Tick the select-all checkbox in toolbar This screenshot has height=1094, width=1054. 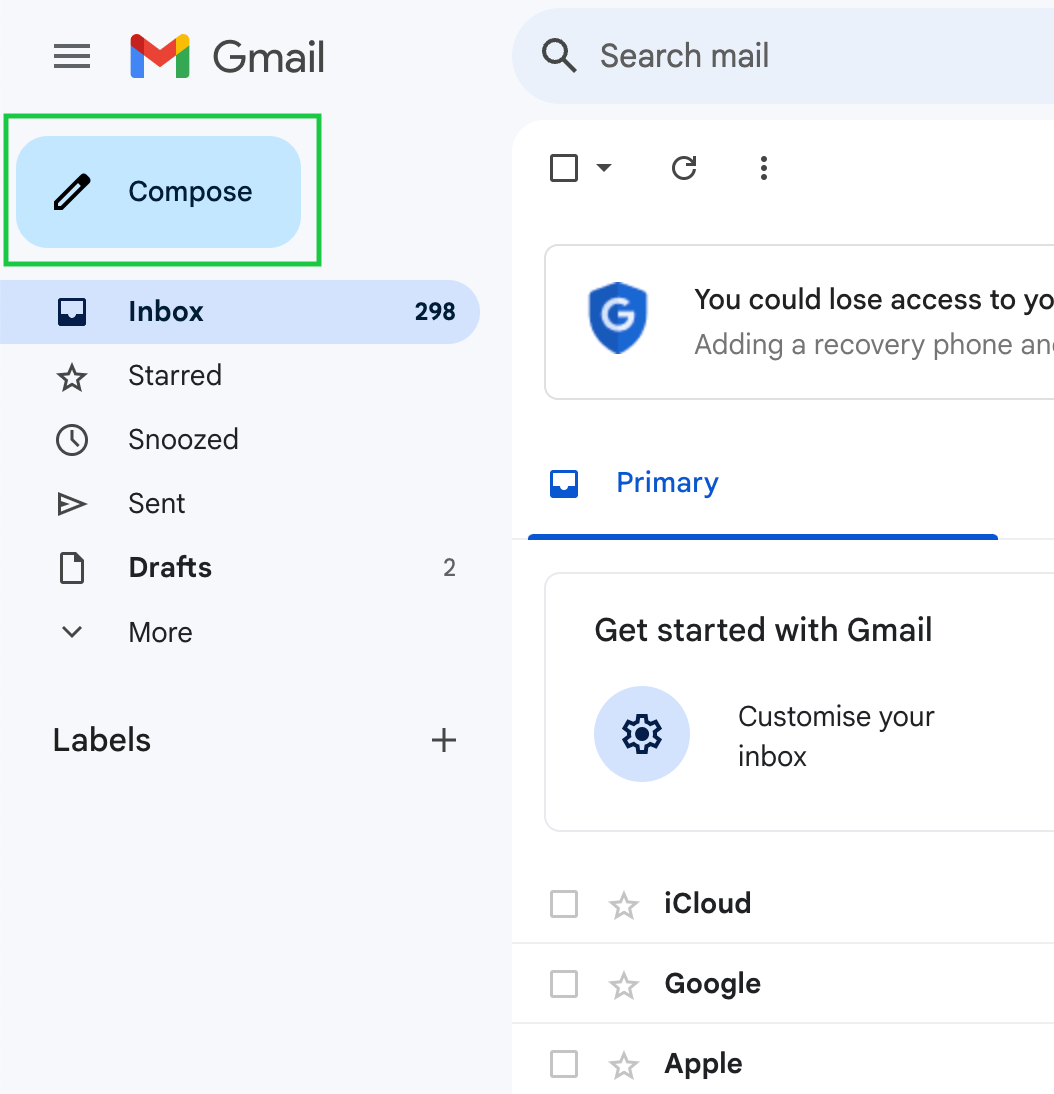click(x=564, y=168)
